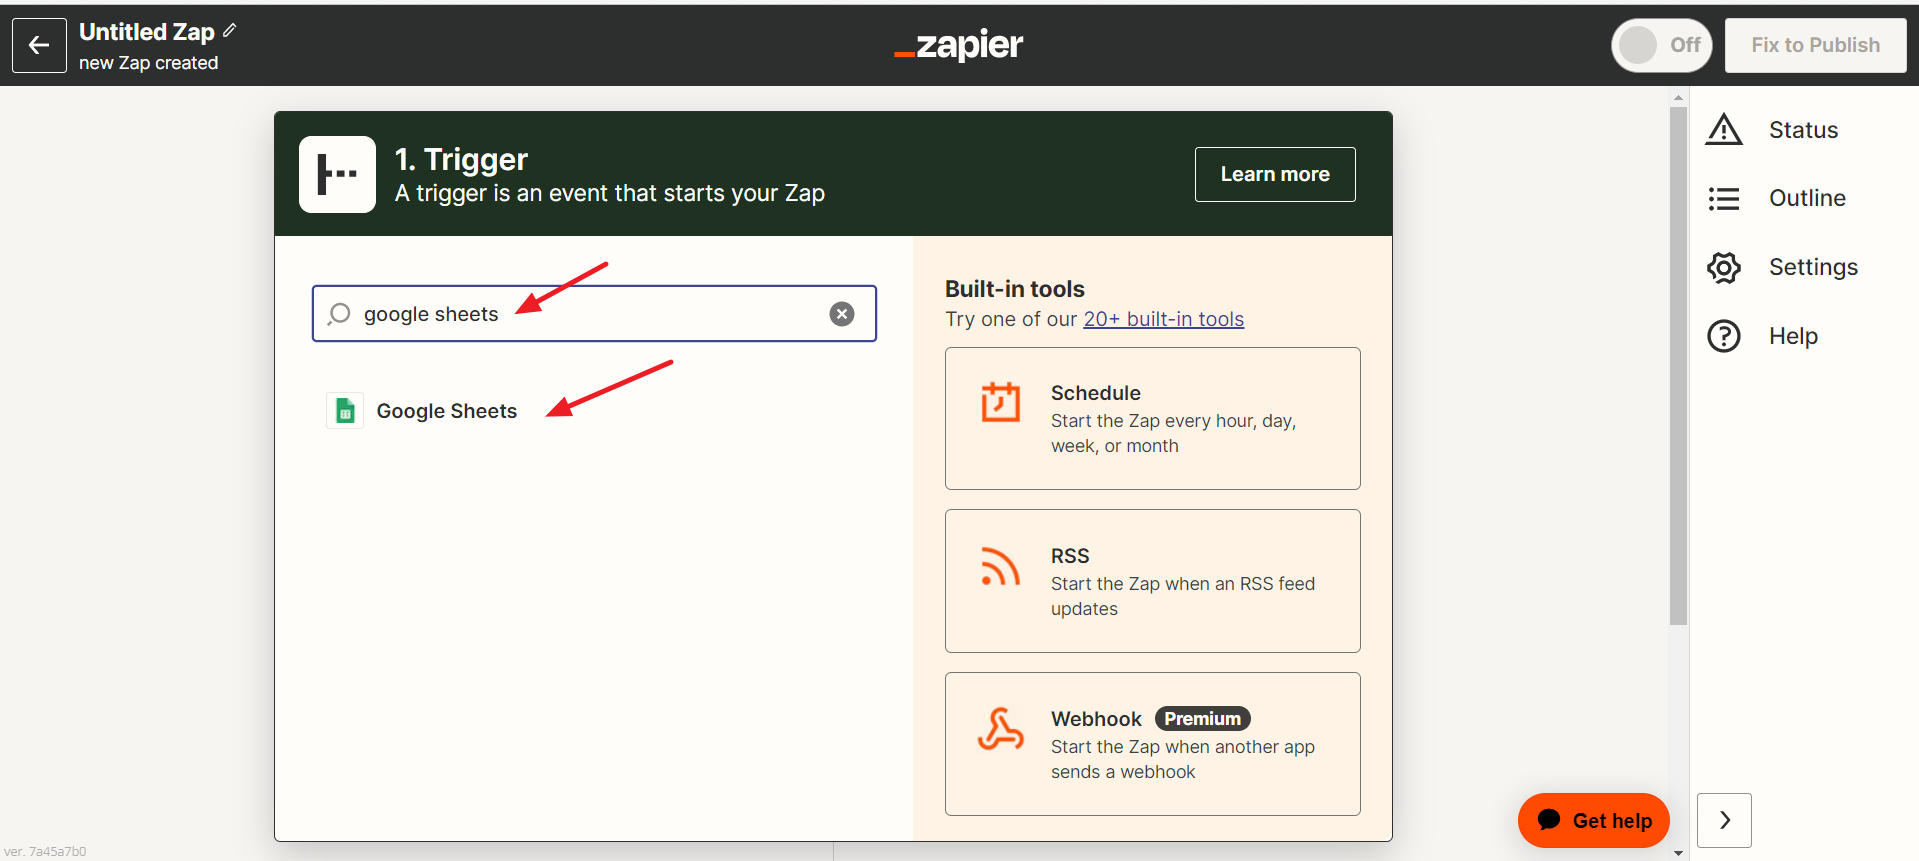Open the Status warning triangle icon
Screen dimensions: 1919x861
(x=1724, y=130)
